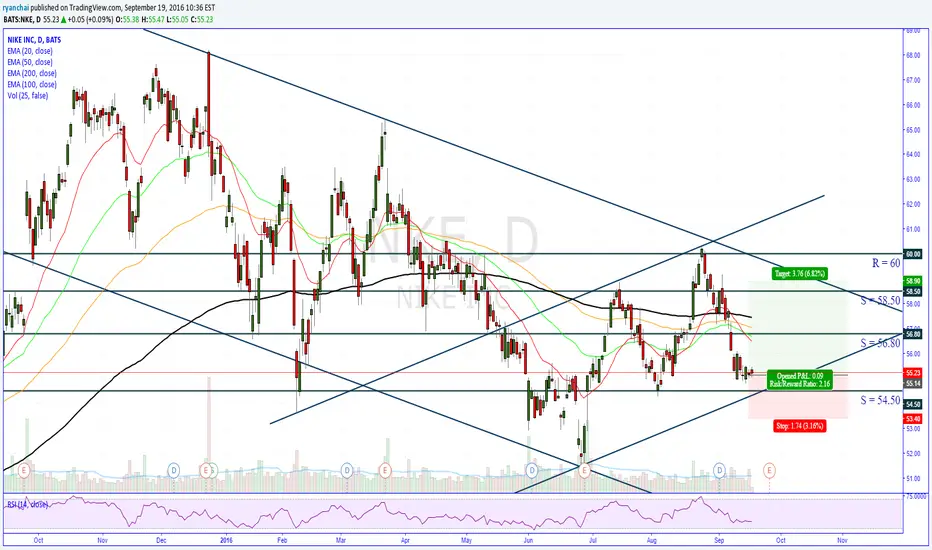Click the S = 54.50 support annotation
Screen dimensions: 932x550
880,400
